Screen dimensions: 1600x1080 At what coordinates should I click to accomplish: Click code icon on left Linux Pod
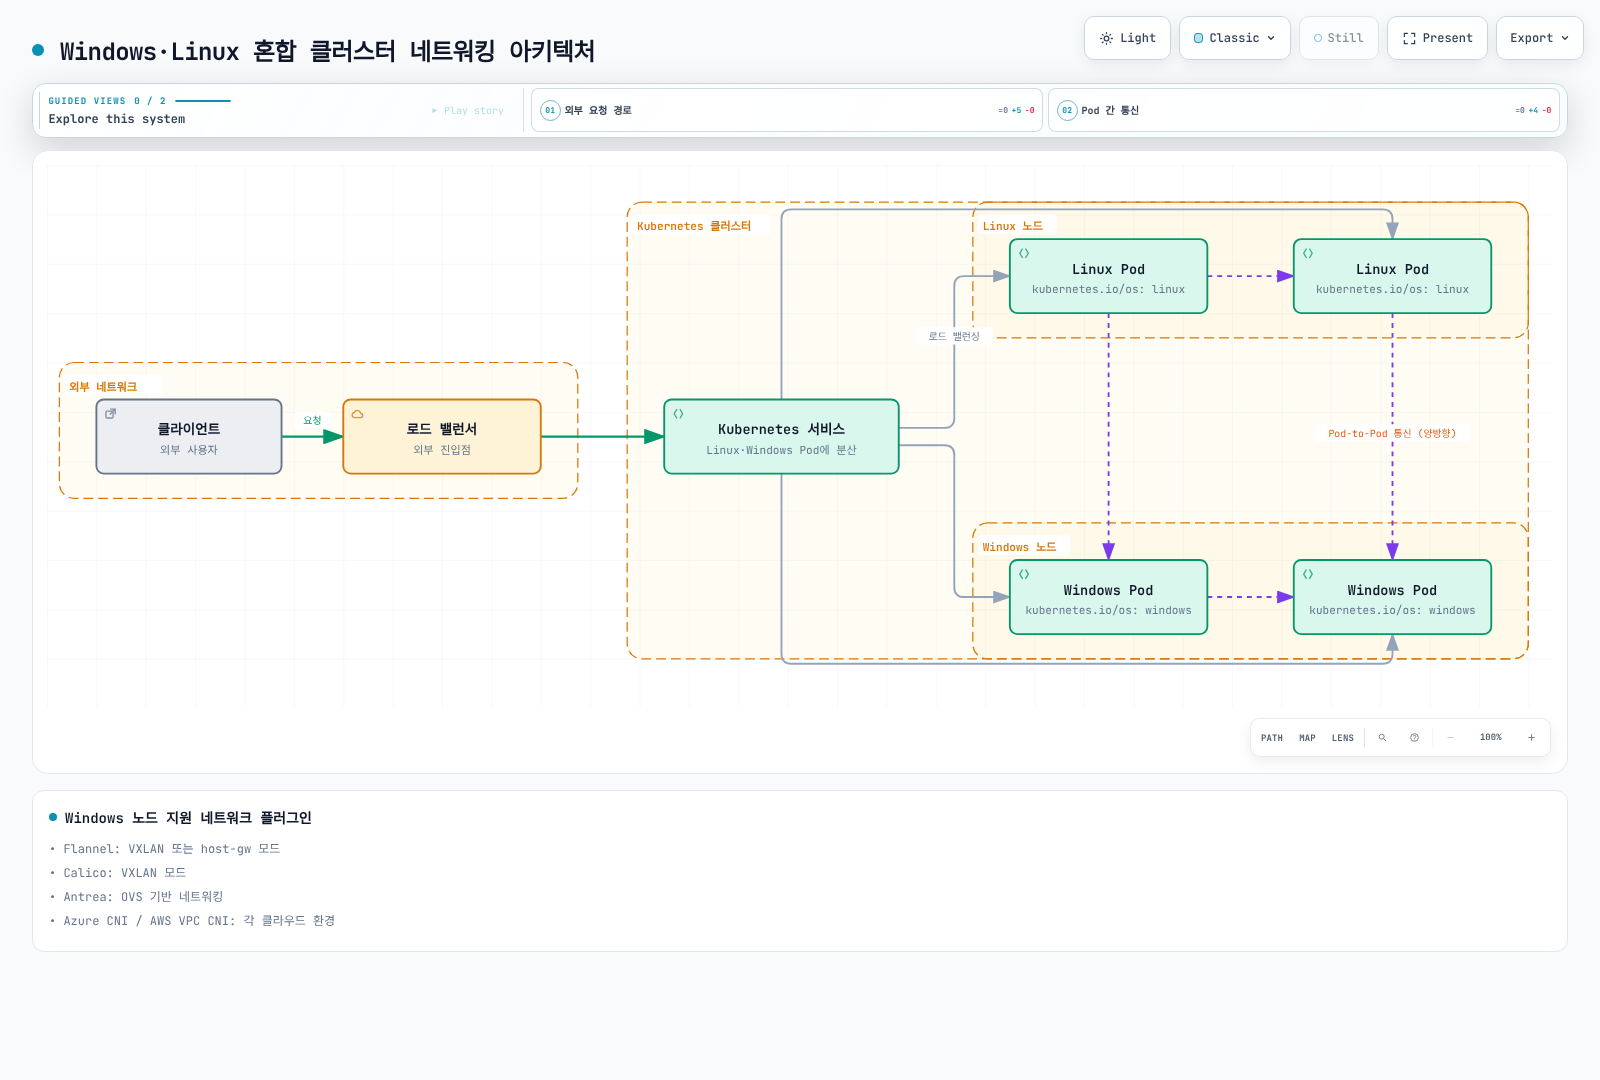tap(1024, 254)
